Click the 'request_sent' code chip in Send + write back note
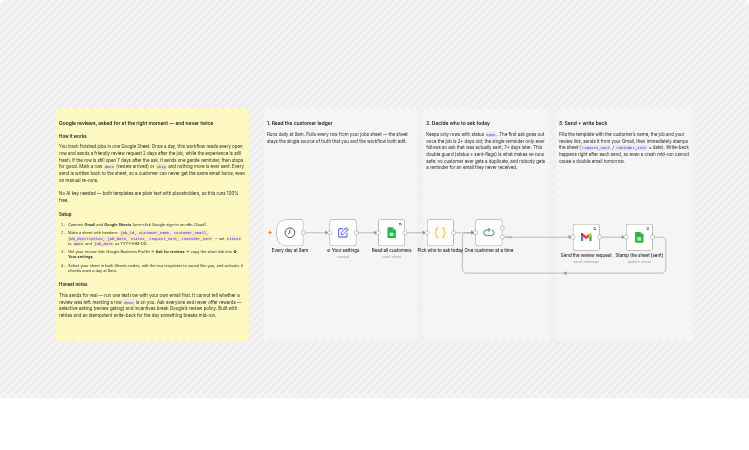 coord(596,148)
